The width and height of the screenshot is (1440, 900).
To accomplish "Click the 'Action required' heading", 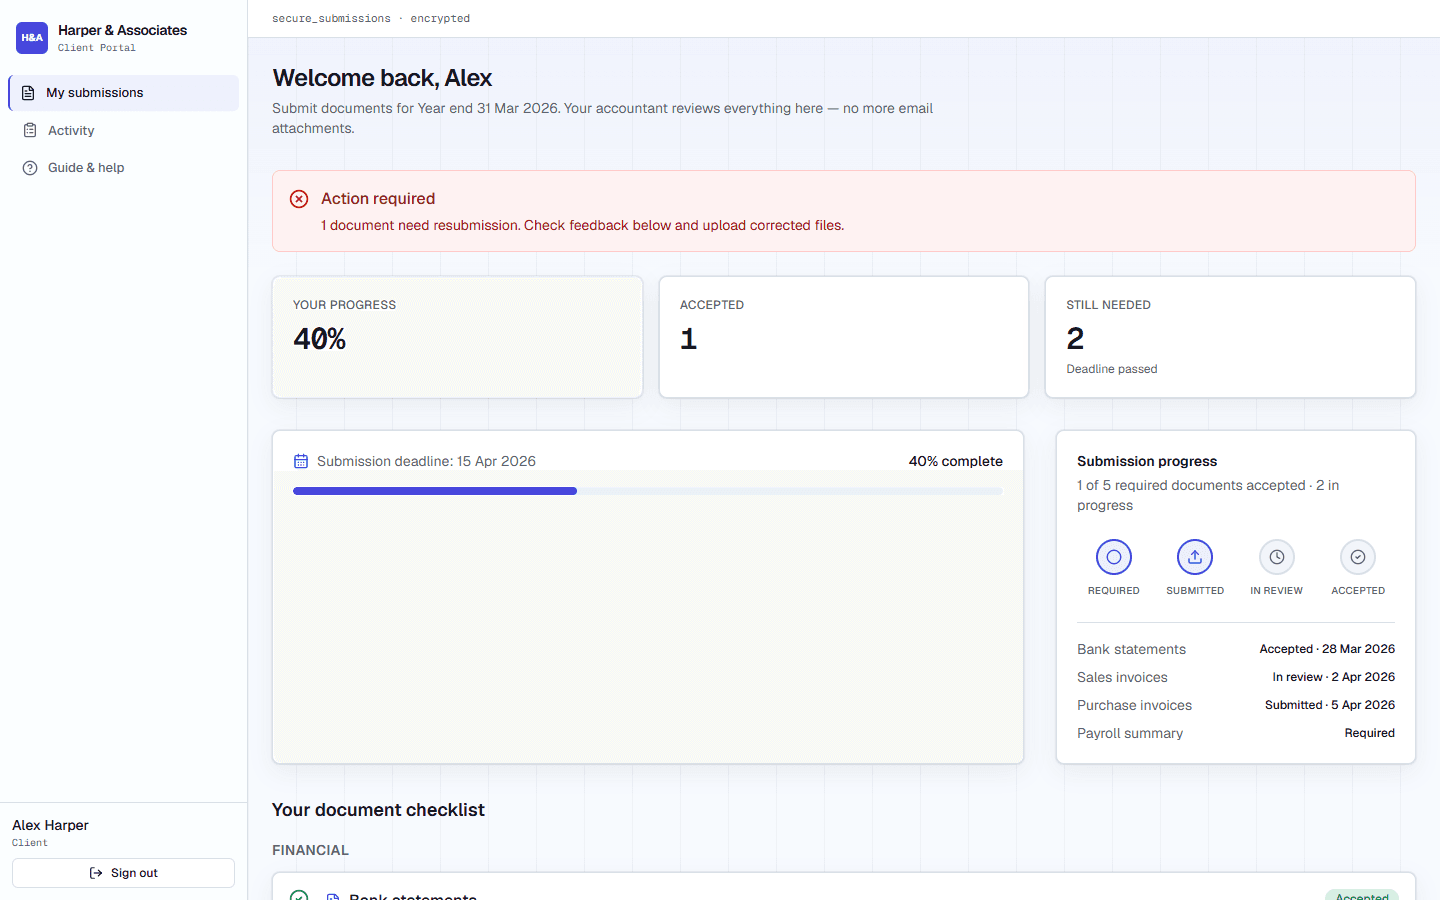I will click(378, 199).
